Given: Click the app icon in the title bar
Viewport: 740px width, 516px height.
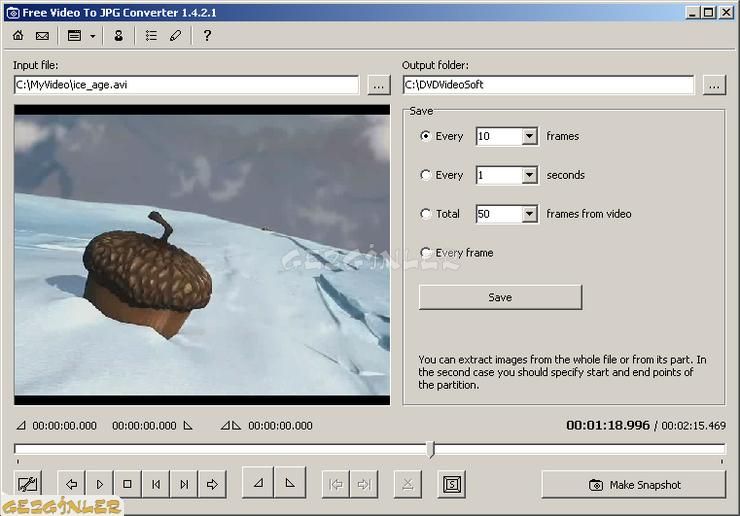Looking at the screenshot, I should [x=13, y=13].
